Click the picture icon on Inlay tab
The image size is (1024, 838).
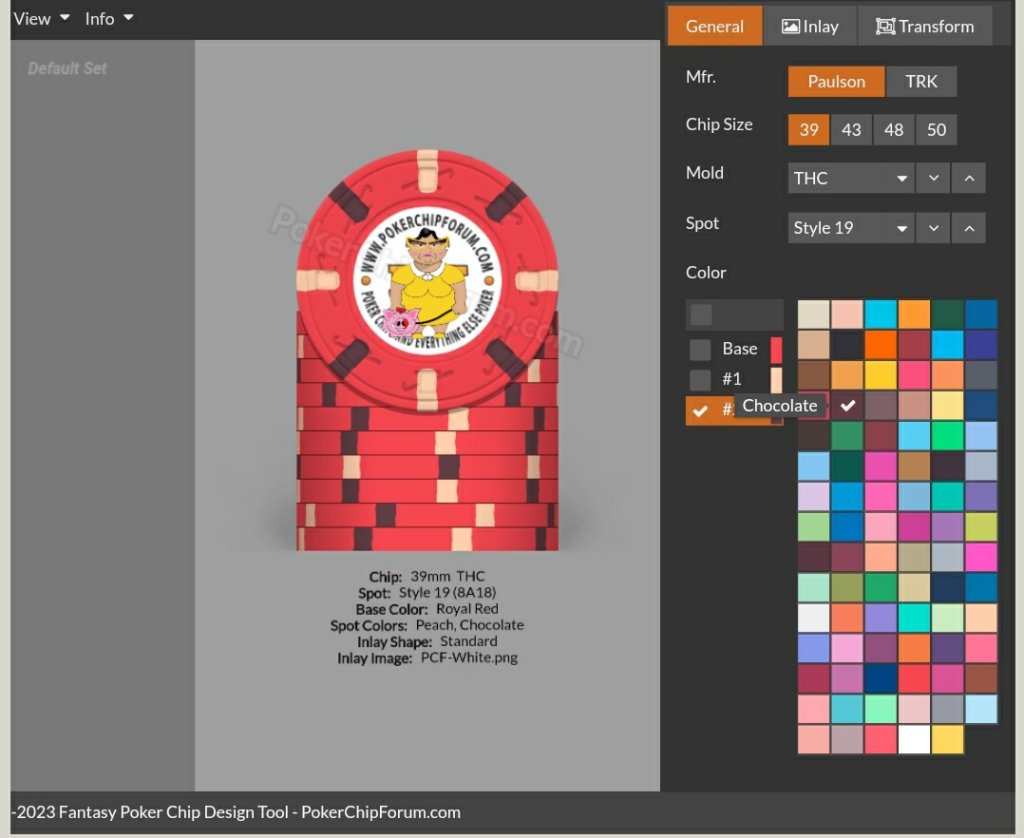[790, 26]
